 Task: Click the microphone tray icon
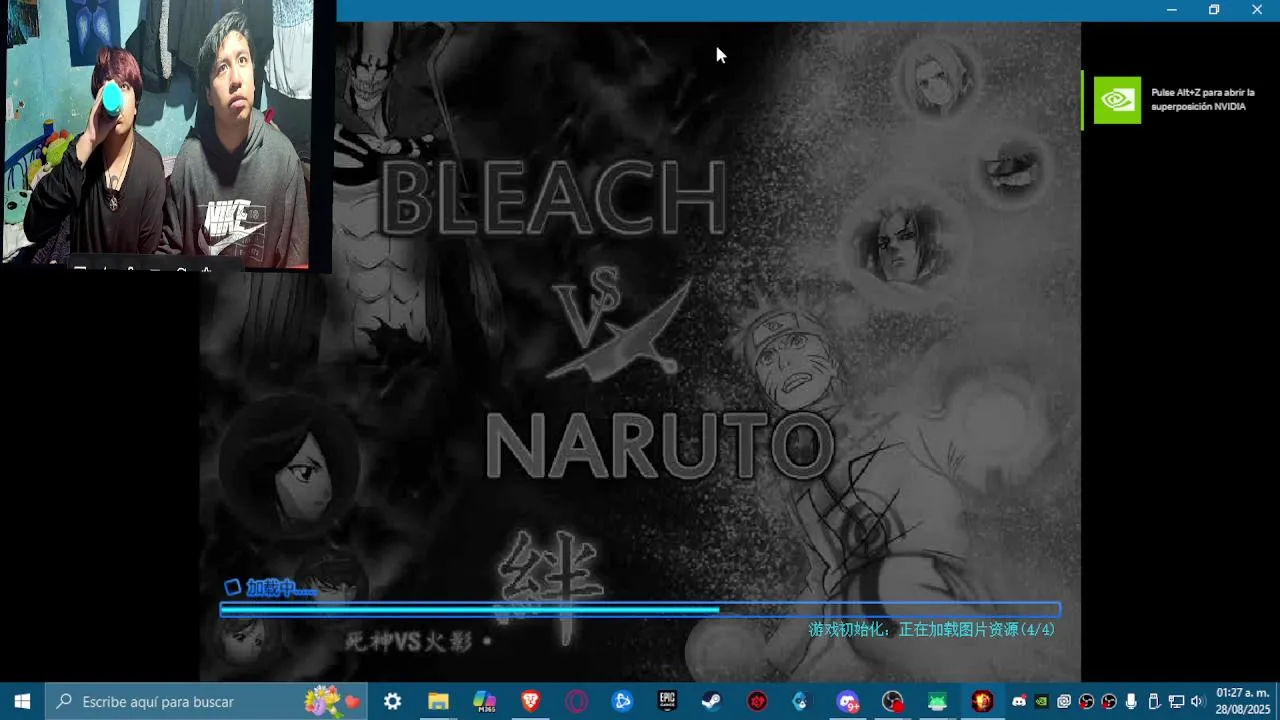coord(1131,702)
